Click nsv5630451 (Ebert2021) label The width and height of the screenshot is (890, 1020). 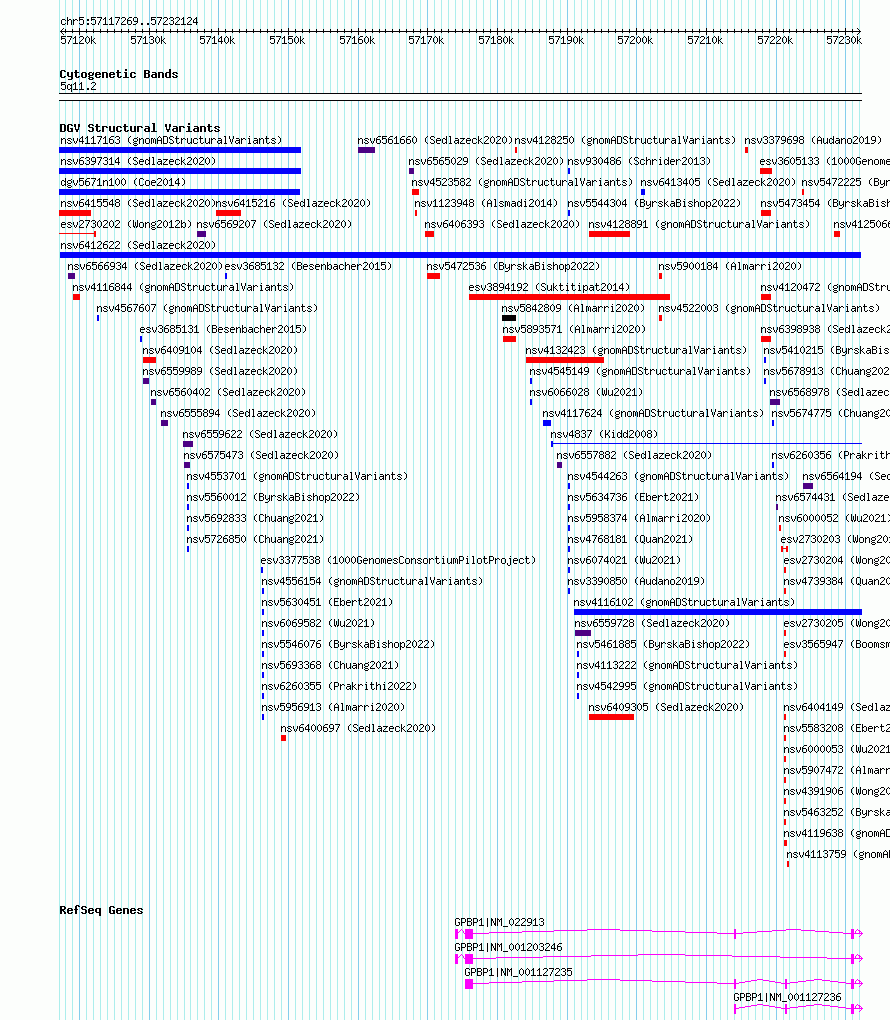pyautogui.click(x=327, y=602)
